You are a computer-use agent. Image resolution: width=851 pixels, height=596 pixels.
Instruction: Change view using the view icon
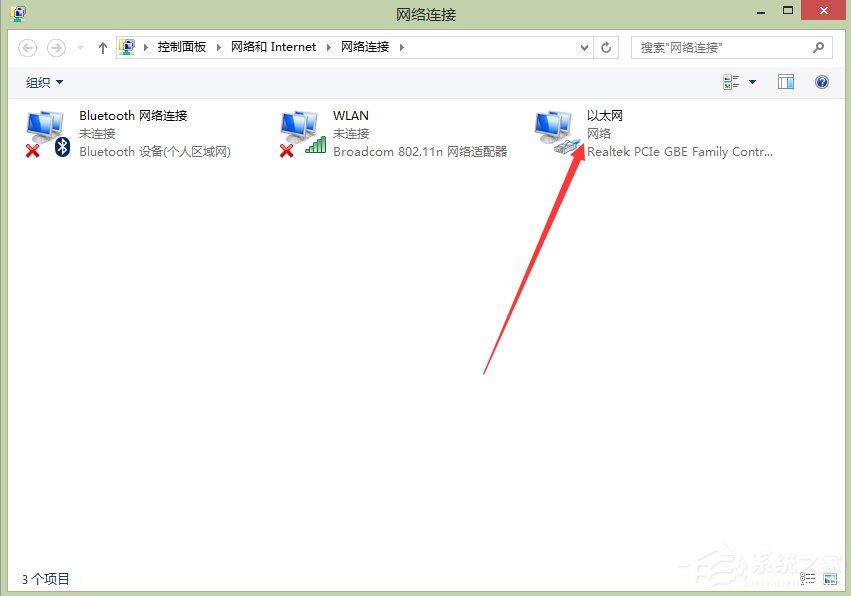point(731,82)
